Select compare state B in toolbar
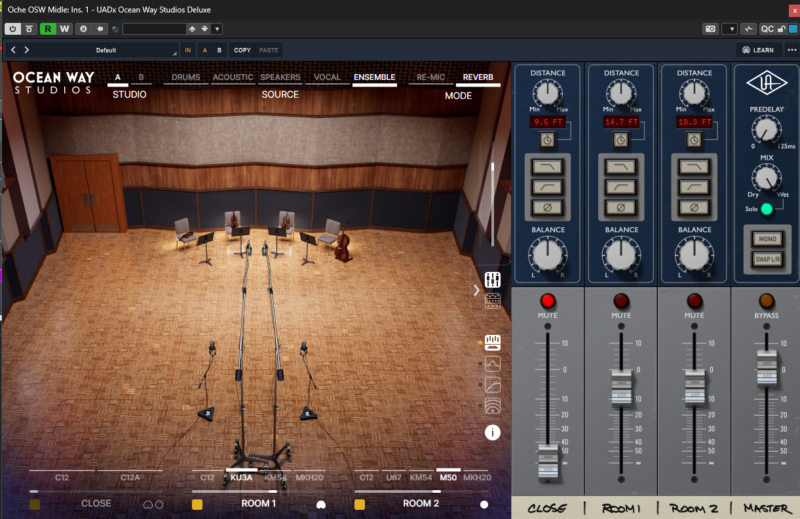Image resolution: width=800 pixels, height=519 pixels. (219, 50)
